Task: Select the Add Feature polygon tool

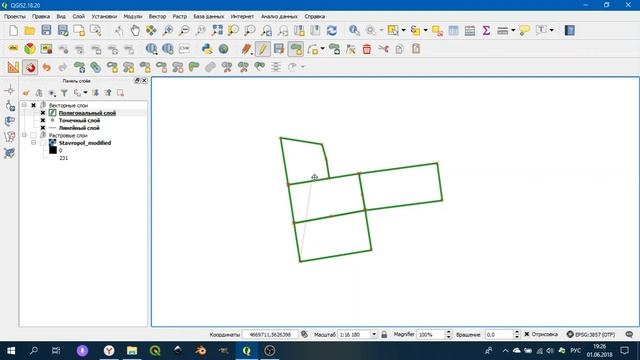Action: tap(296, 49)
